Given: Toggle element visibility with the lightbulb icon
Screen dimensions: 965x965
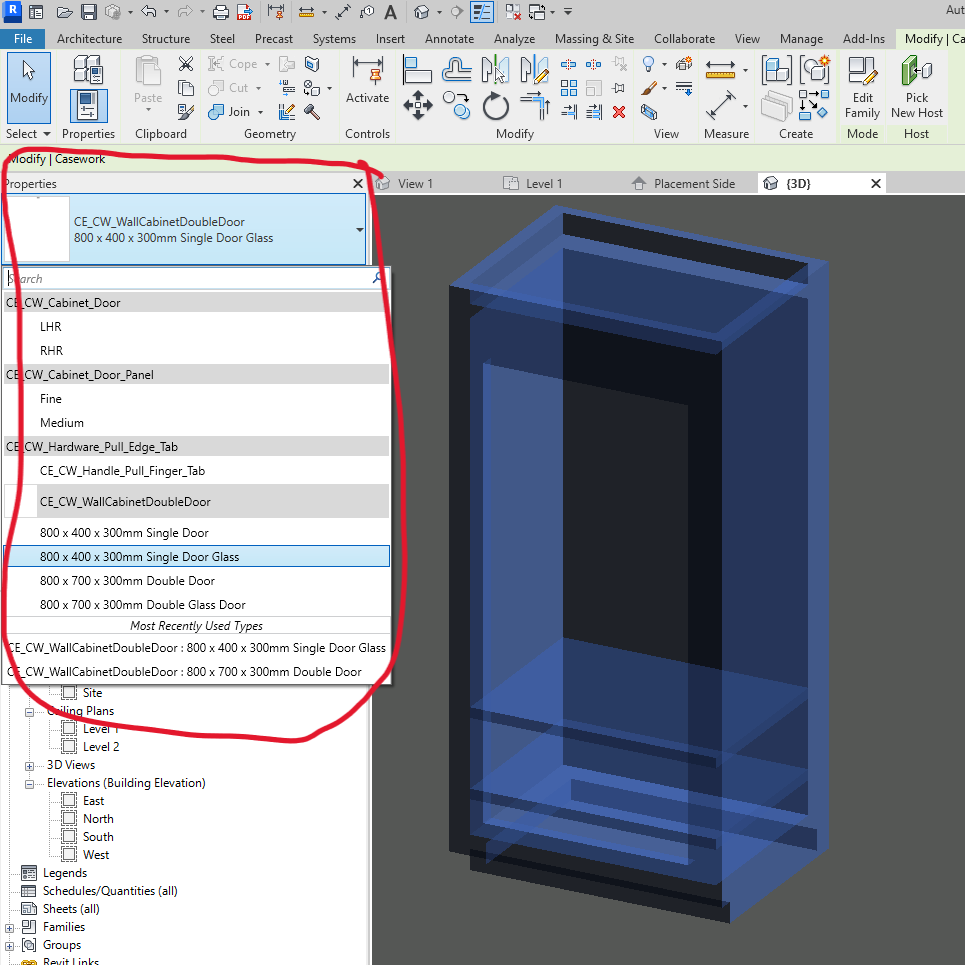Looking at the screenshot, I should point(646,63).
